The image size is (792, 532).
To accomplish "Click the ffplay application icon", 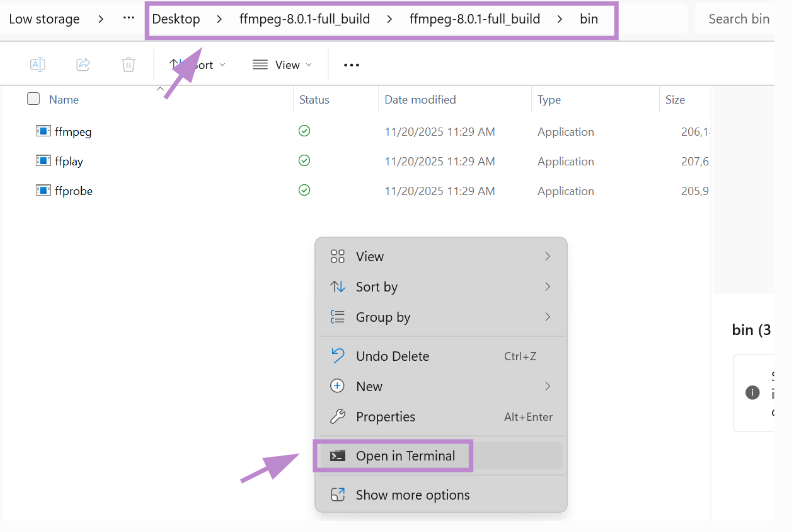I will [x=43, y=161].
